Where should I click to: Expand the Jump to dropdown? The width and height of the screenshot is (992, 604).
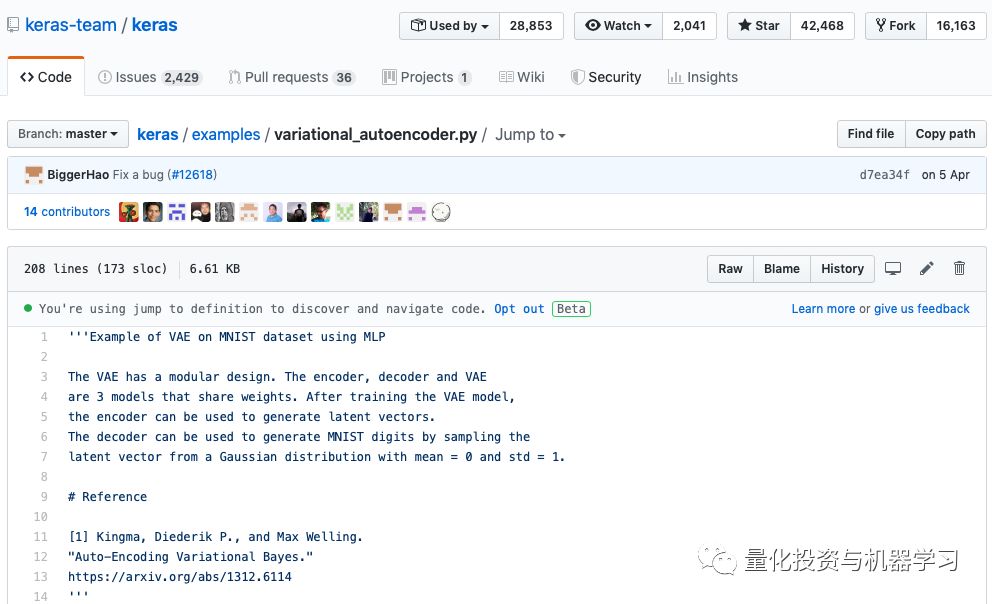[x=530, y=135]
